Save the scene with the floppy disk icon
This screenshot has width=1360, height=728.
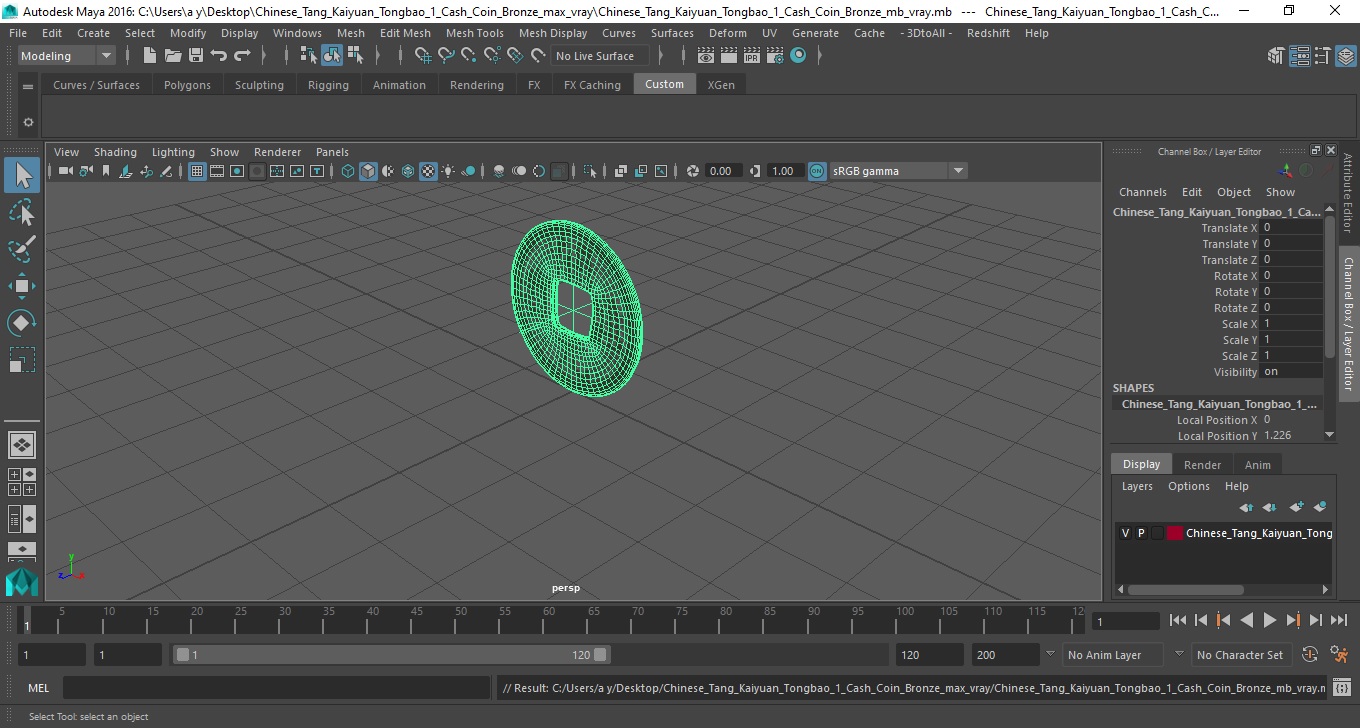tap(196, 56)
